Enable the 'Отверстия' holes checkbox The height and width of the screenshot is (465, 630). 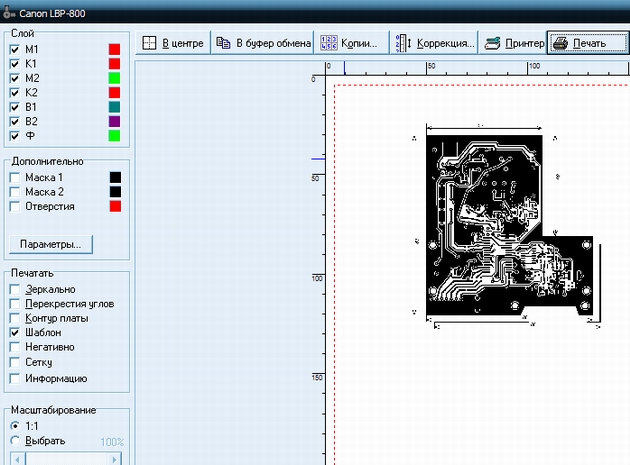point(14,206)
